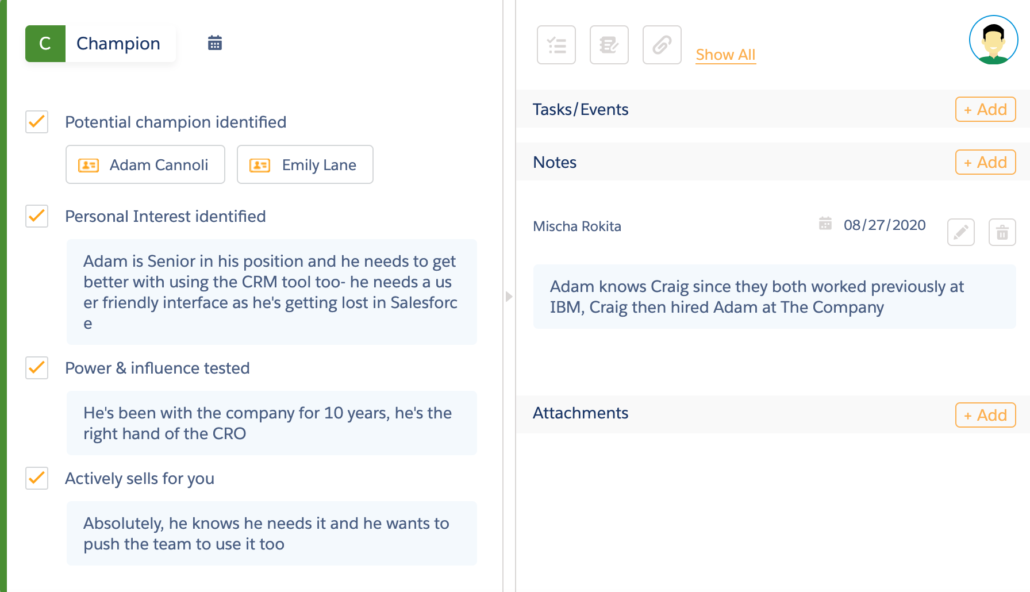Uncheck Actively sells for you checkbox
Screen dimensions: 1030x592
37,478
